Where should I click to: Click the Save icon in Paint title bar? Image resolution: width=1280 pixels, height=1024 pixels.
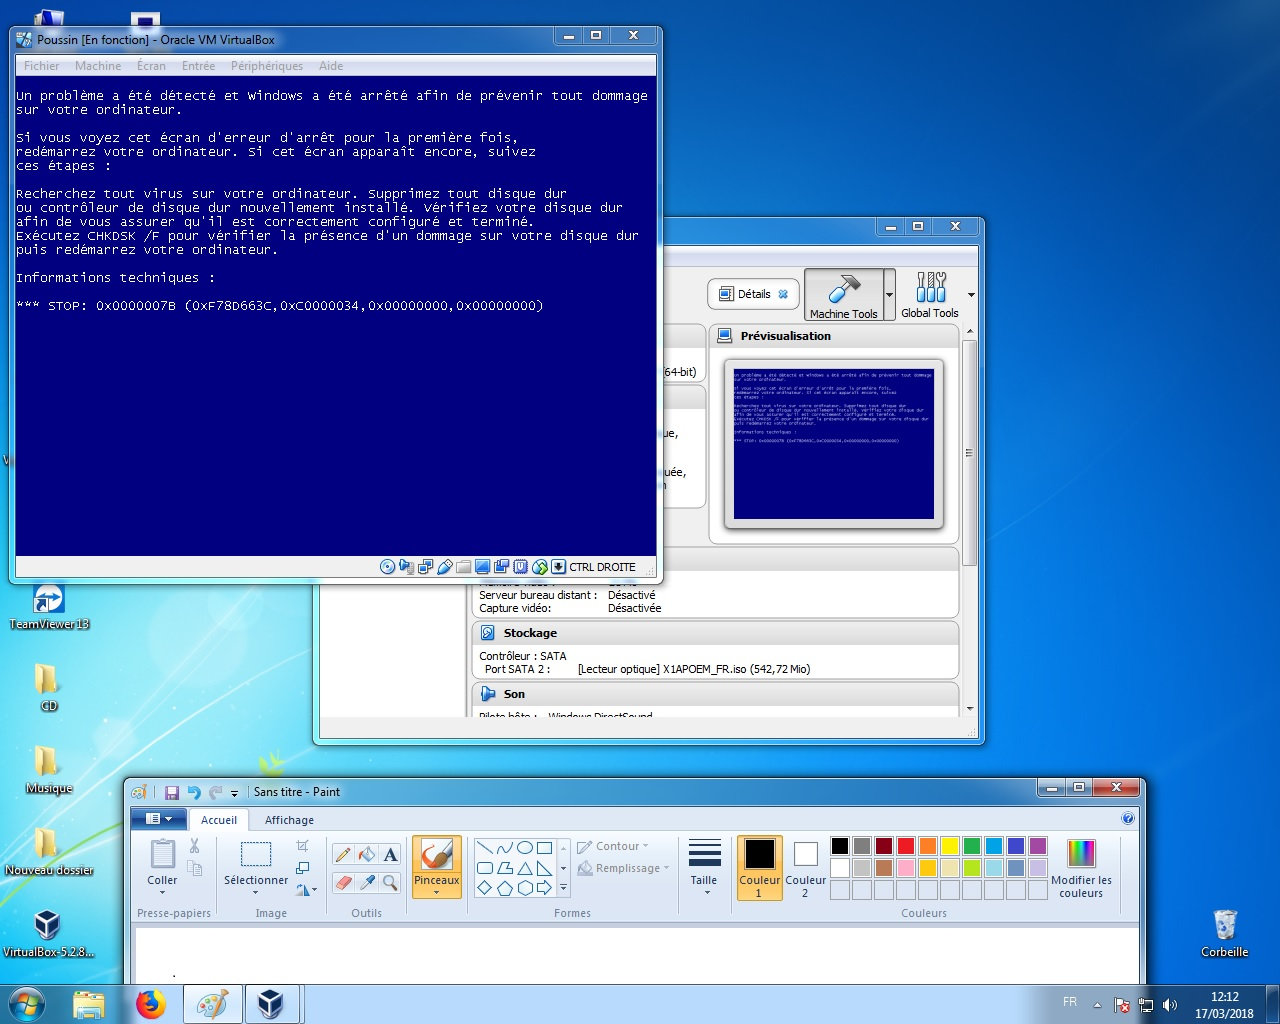(x=172, y=792)
